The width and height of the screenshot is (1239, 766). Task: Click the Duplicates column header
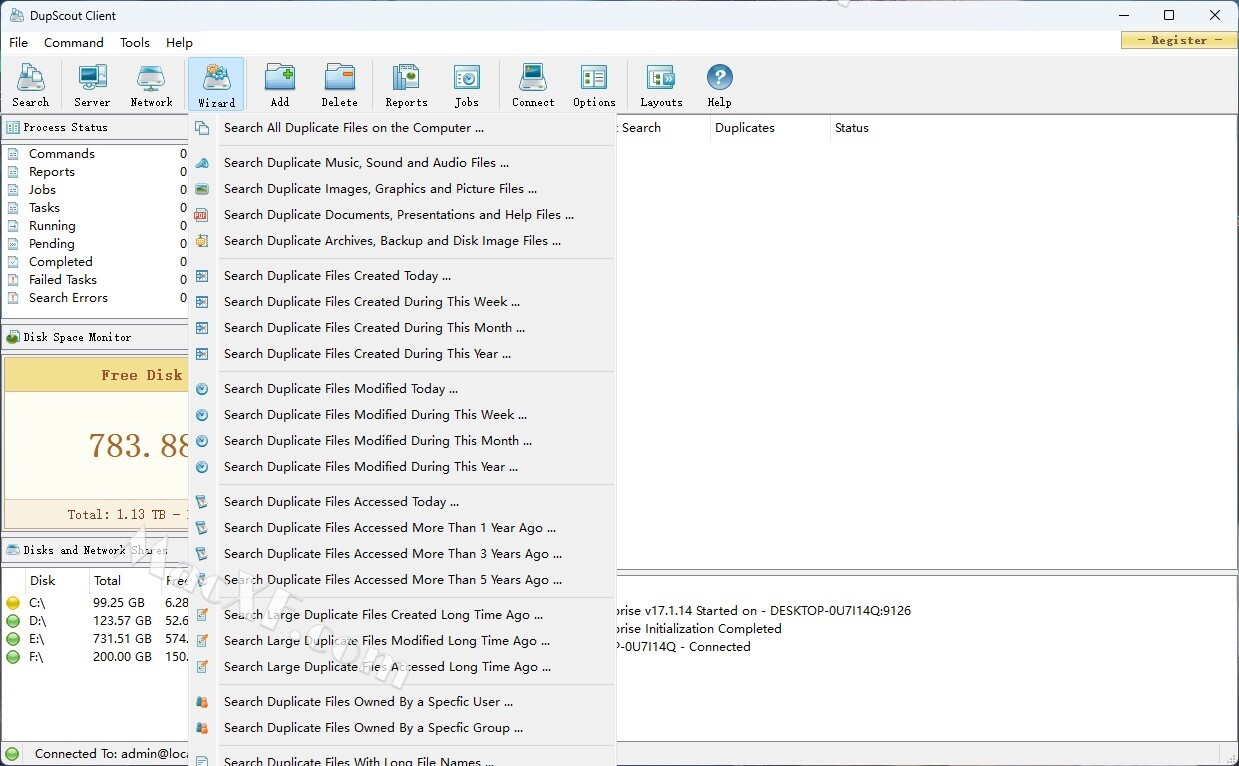tap(770, 128)
